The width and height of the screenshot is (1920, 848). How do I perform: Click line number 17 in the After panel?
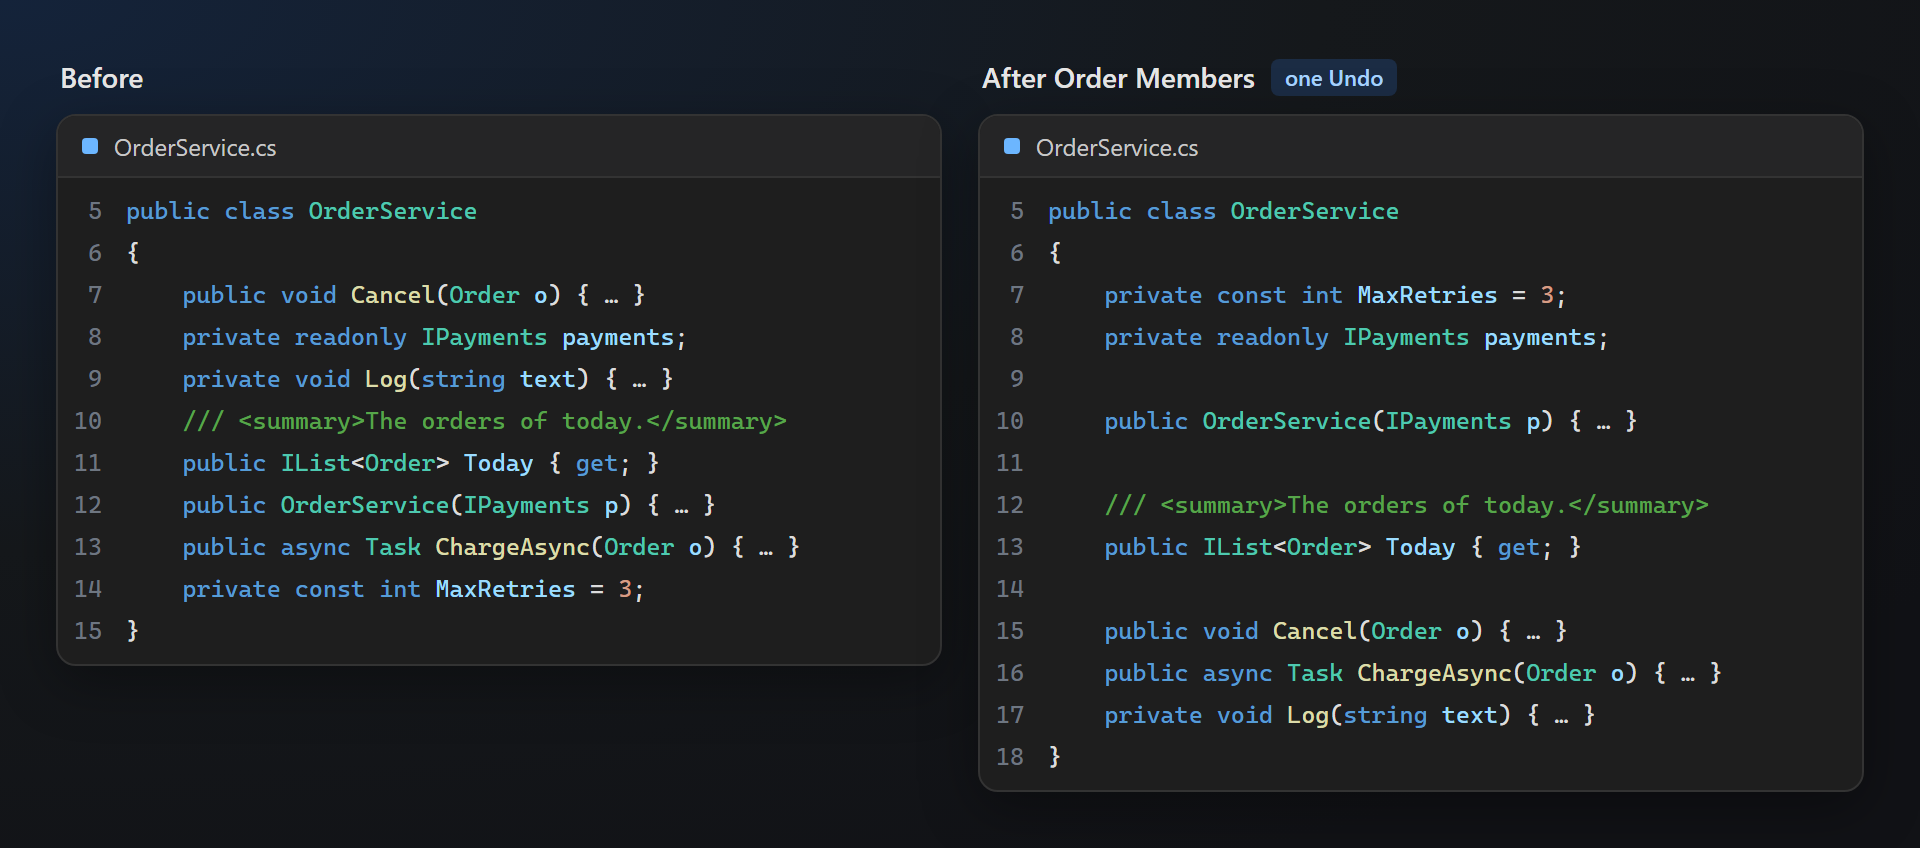[1010, 716]
